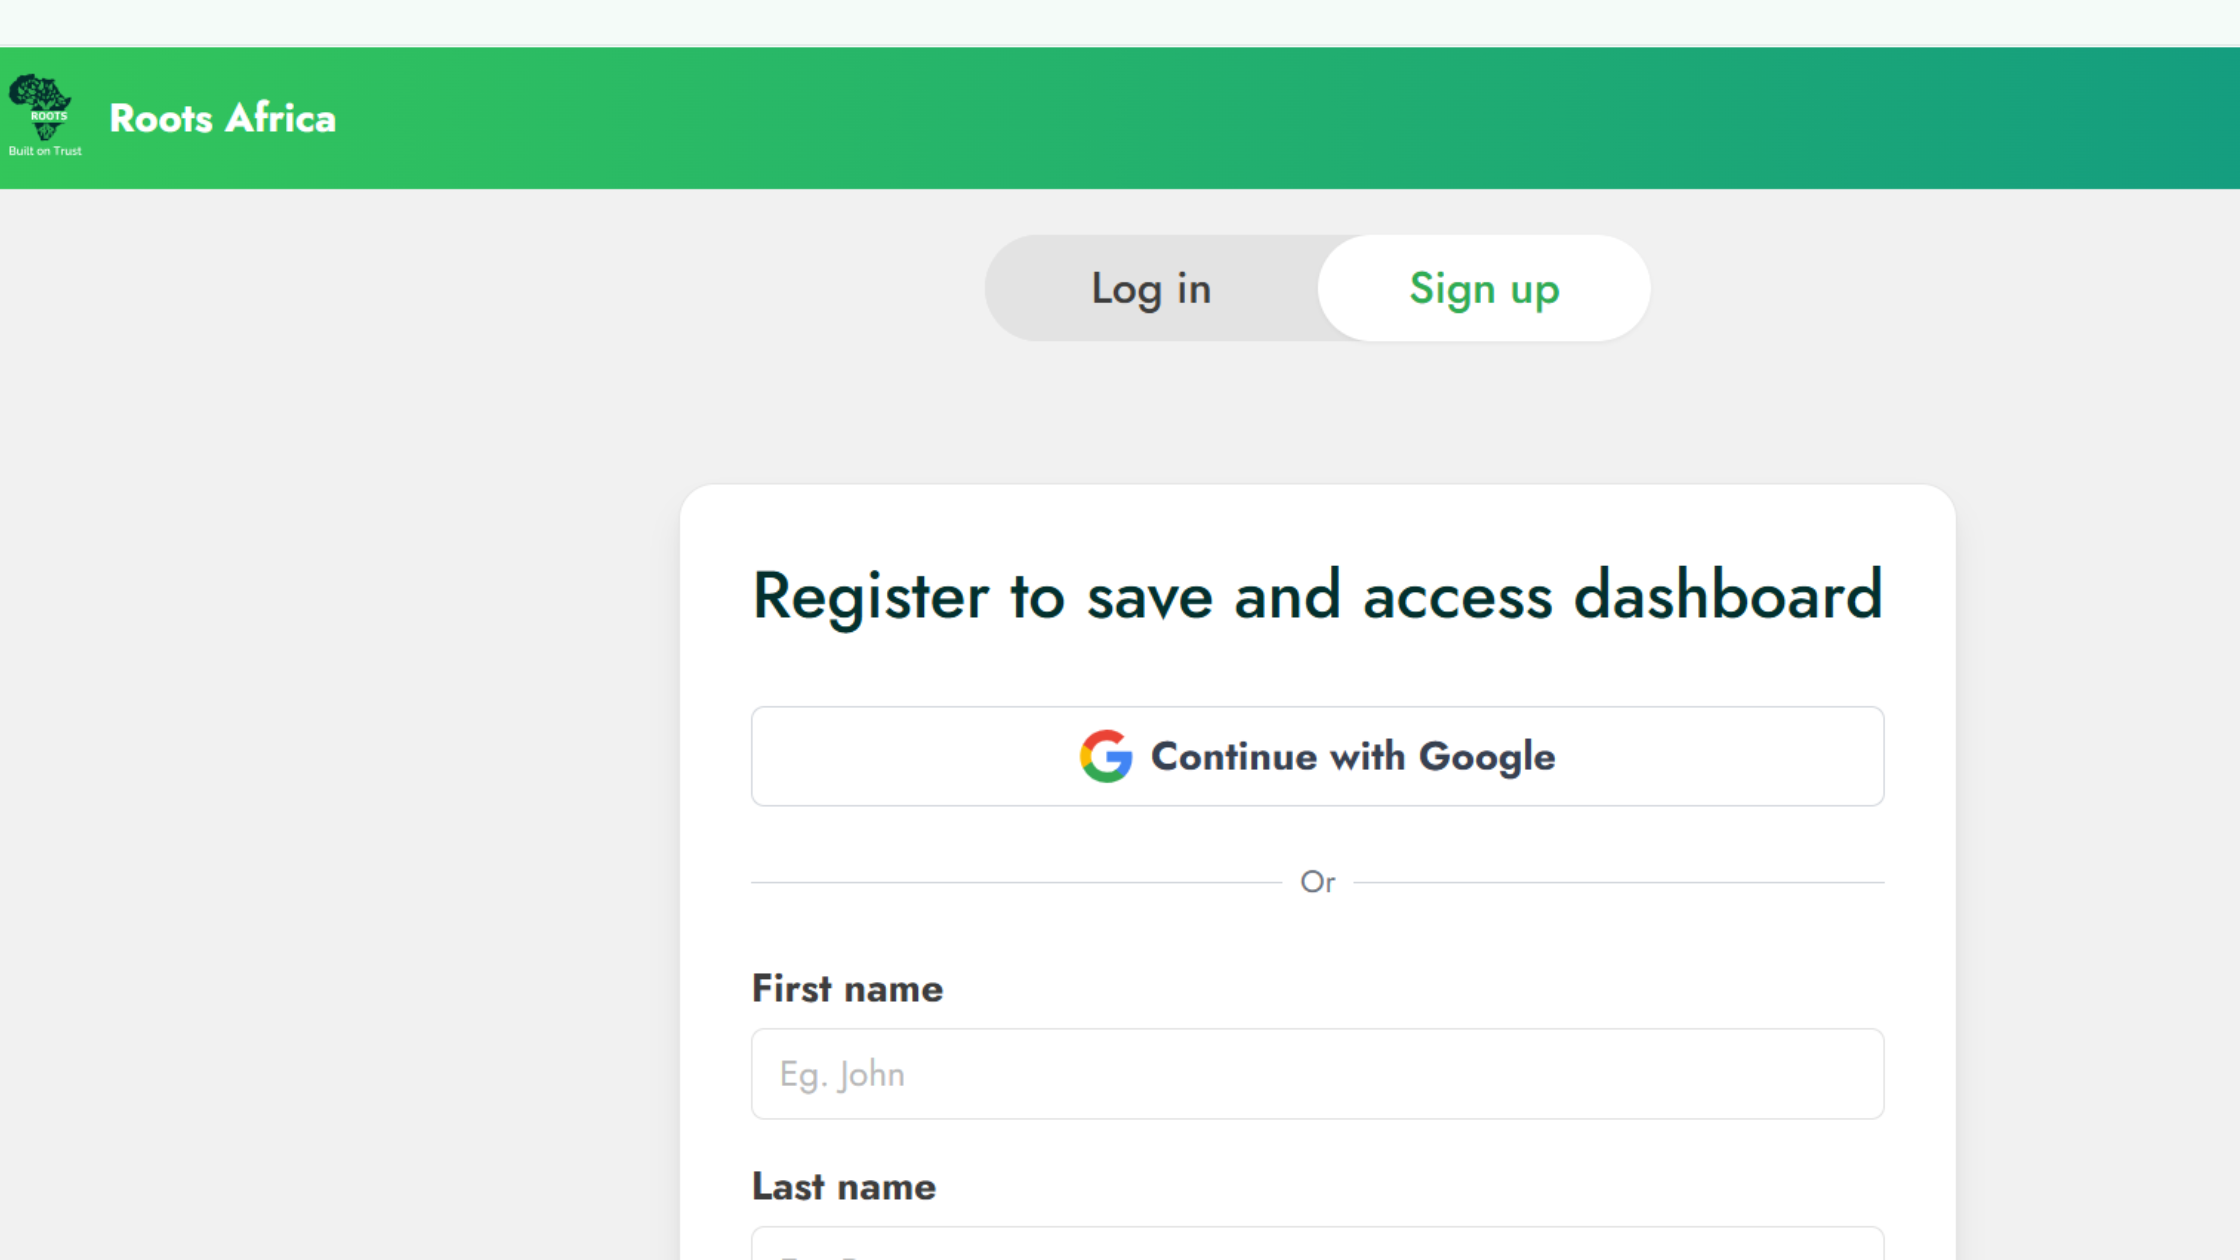This screenshot has height=1260, width=2240.
Task: Click the divider line left of Or
Action: coord(1016,882)
